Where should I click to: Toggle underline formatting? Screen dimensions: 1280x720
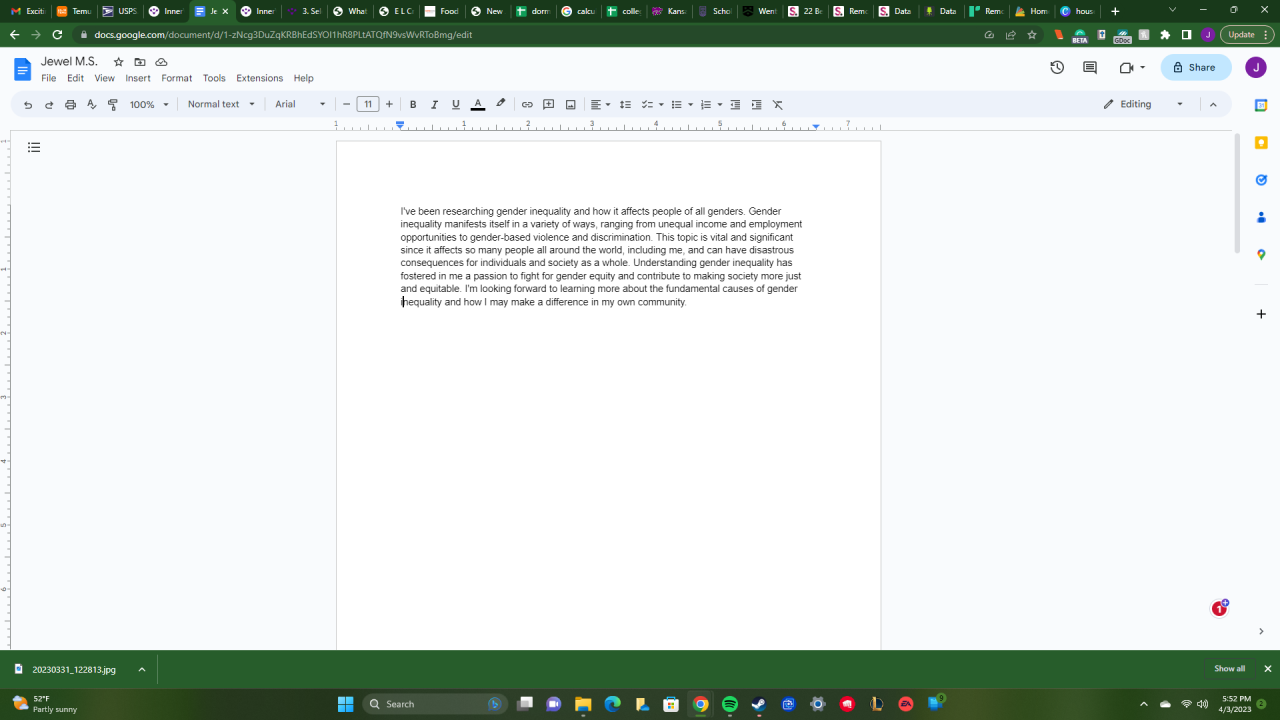tap(456, 104)
